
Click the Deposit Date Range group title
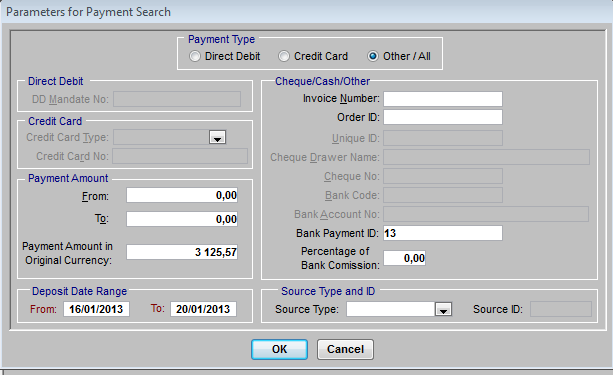pos(79,291)
